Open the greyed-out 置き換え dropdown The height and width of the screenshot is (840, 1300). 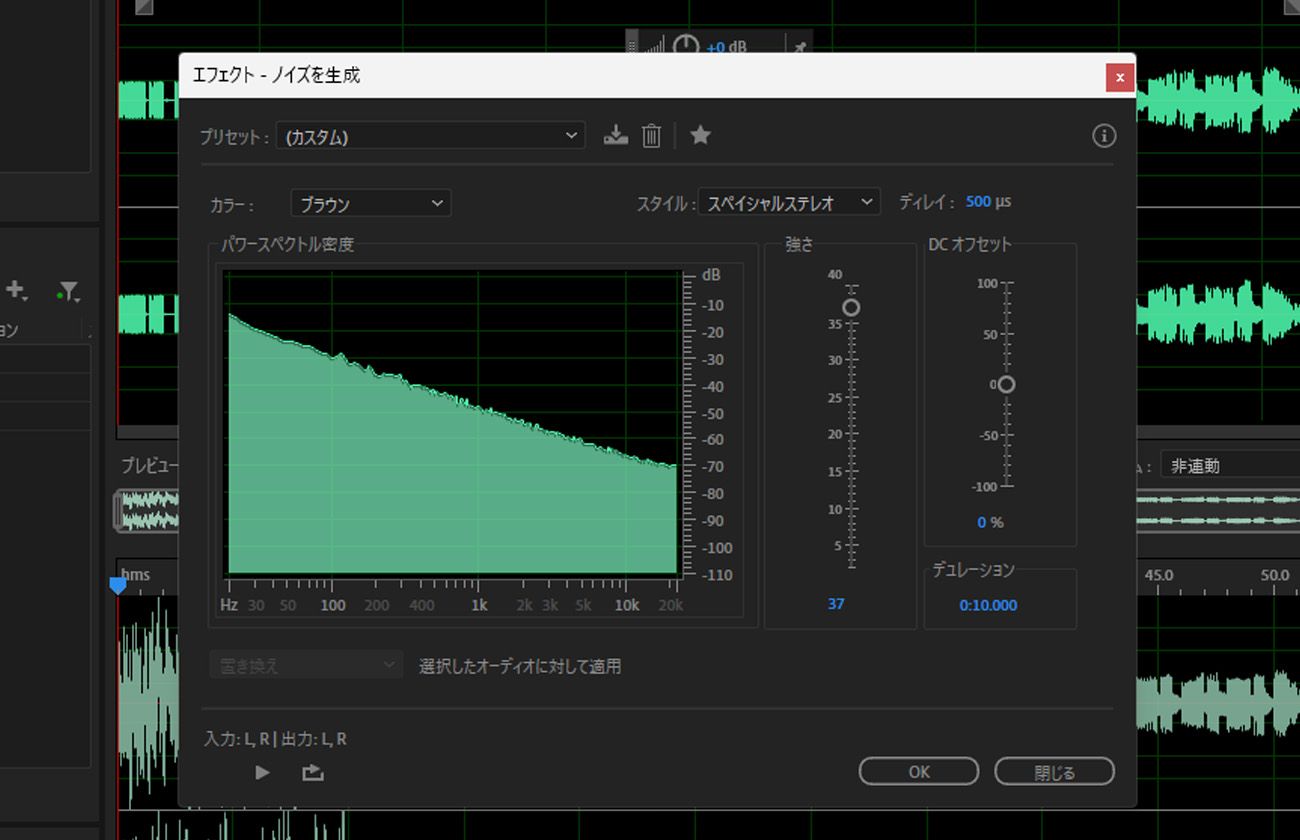(306, 665)
